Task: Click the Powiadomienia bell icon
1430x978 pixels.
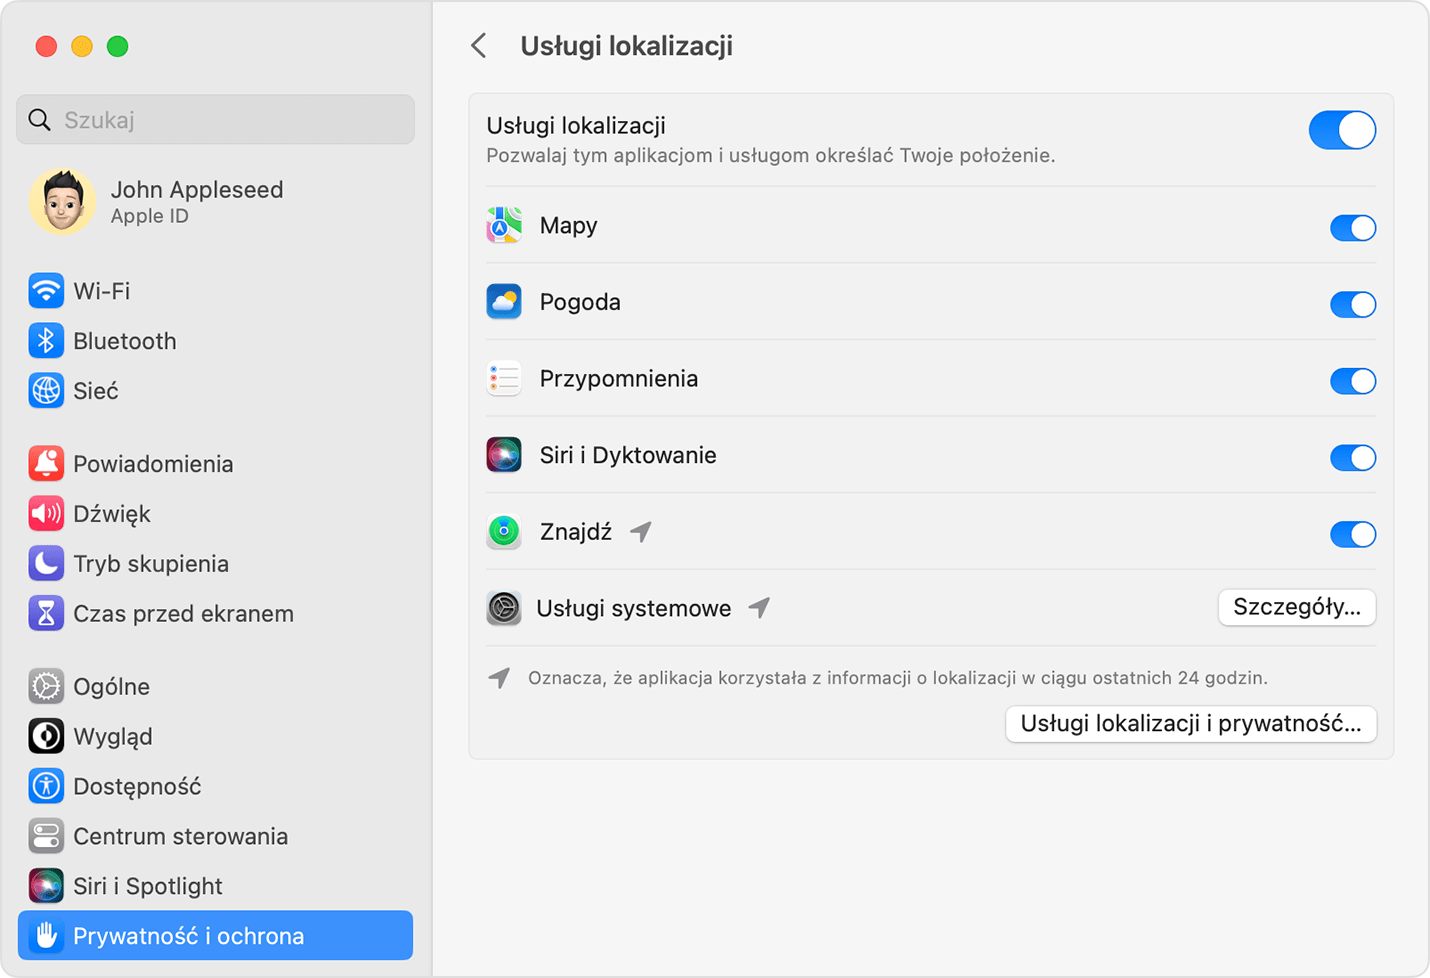Action: coord(46,464)
